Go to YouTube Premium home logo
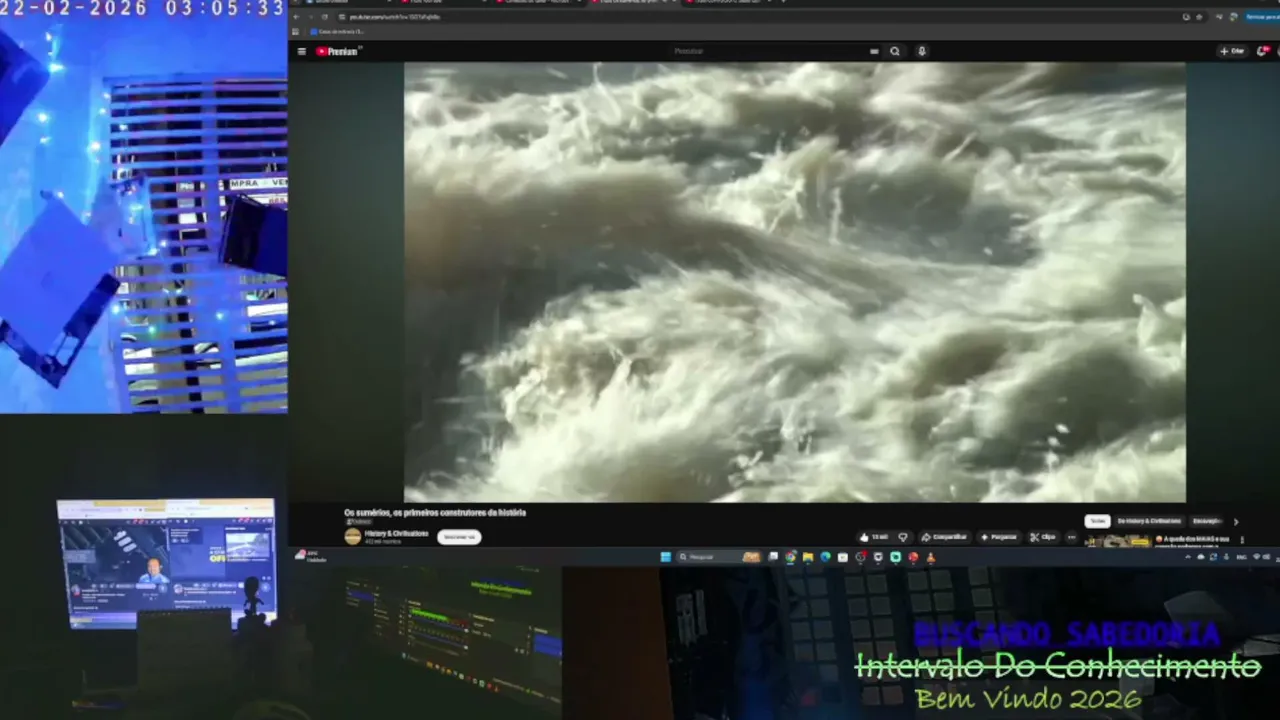The image size is (1280, 720). click(x=338, y=51)
